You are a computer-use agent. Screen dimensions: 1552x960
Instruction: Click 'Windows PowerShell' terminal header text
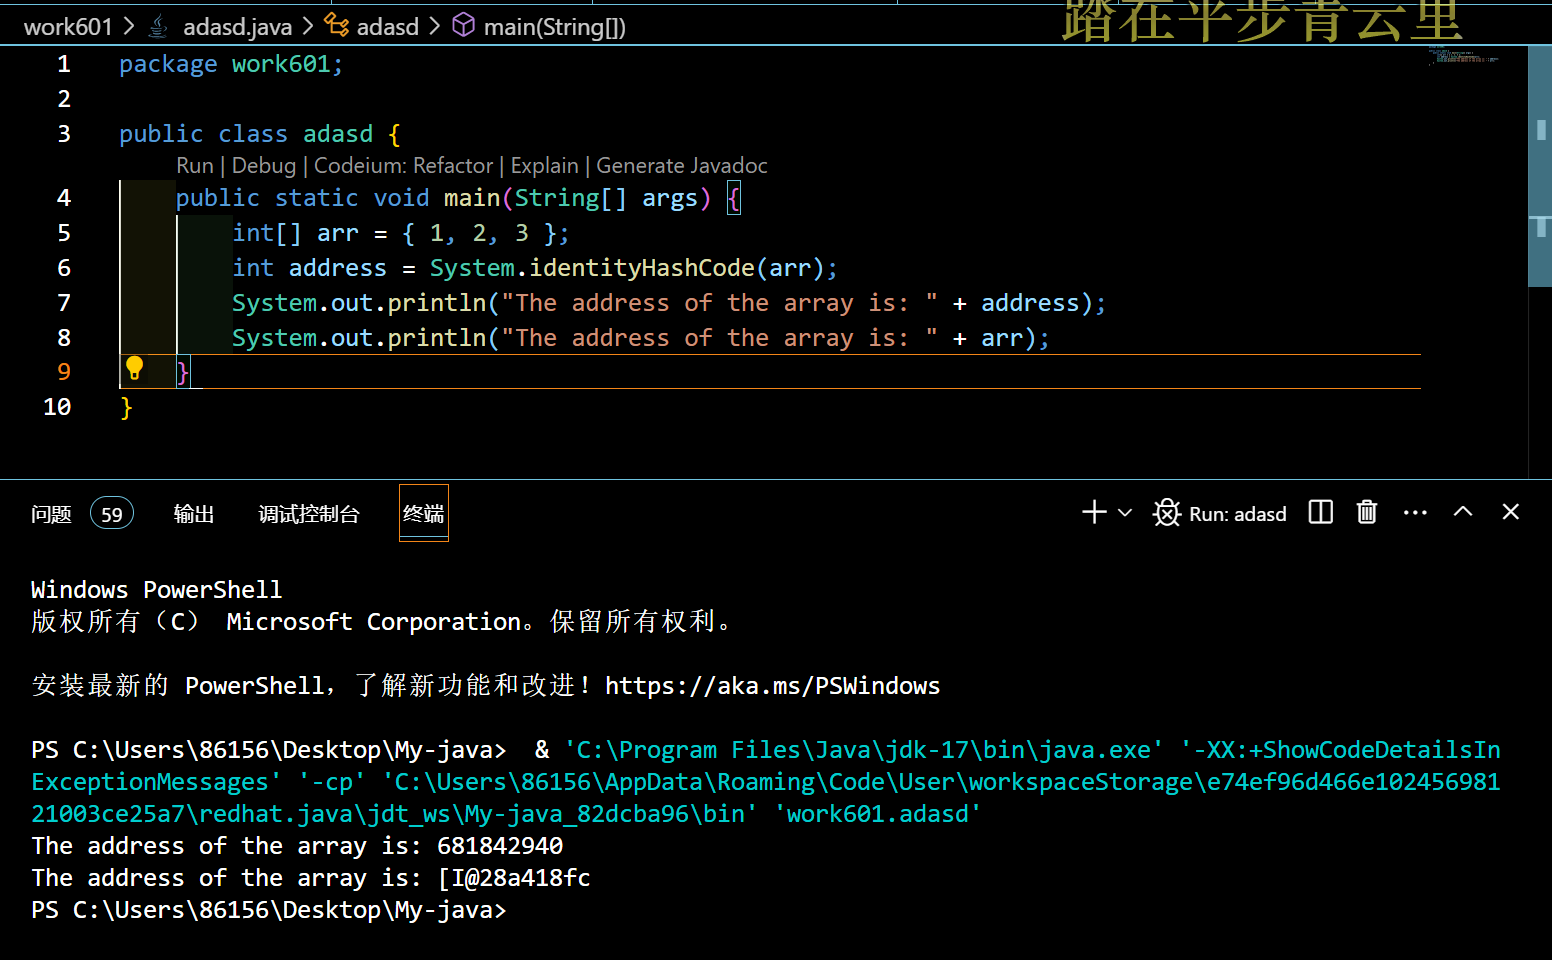(x=157, y=590)
